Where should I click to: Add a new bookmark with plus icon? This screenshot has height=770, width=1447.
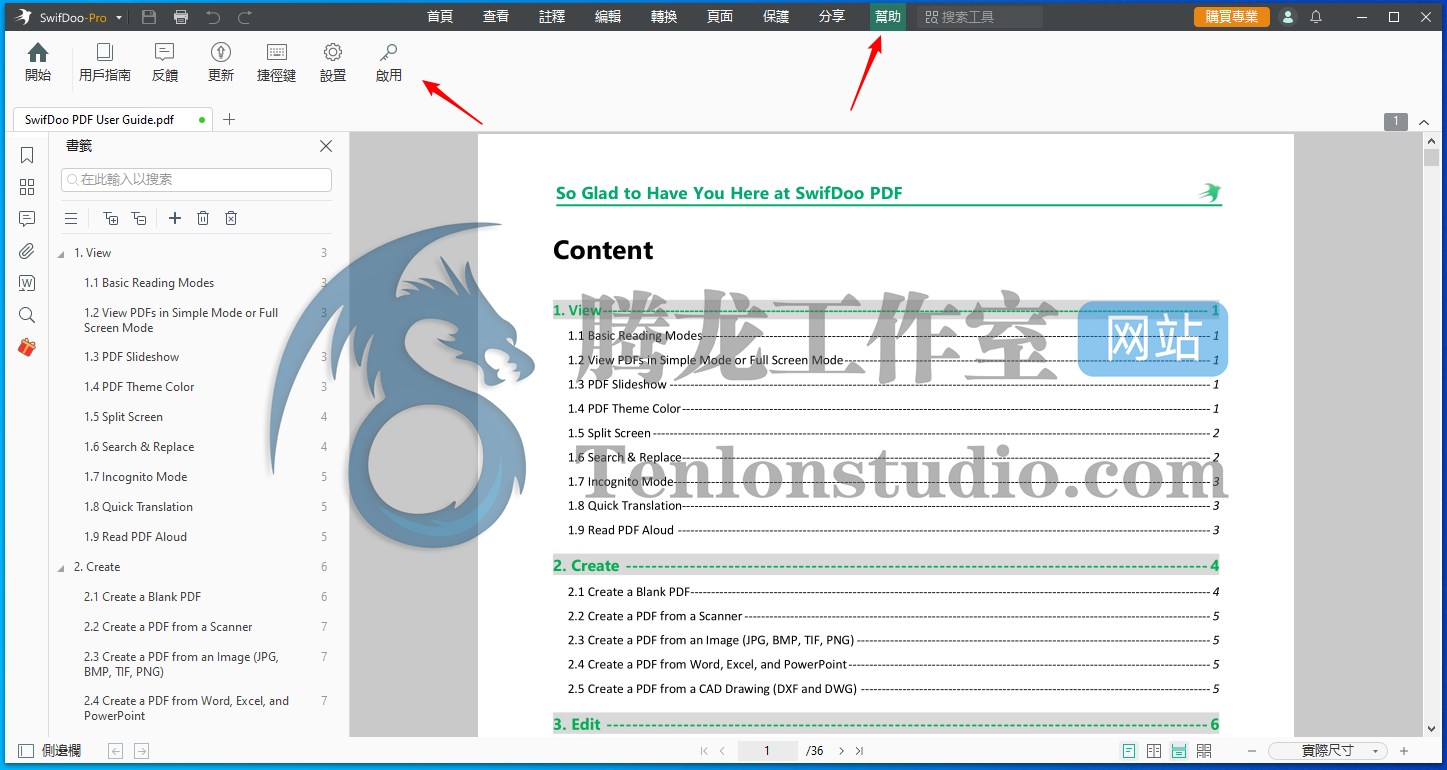[x=175, y=218]
